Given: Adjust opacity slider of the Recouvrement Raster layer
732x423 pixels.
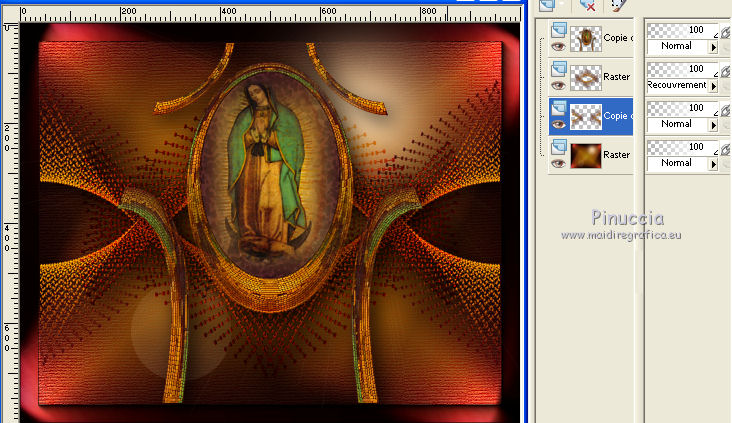Looking at the screenshot, I should point(683,69).
